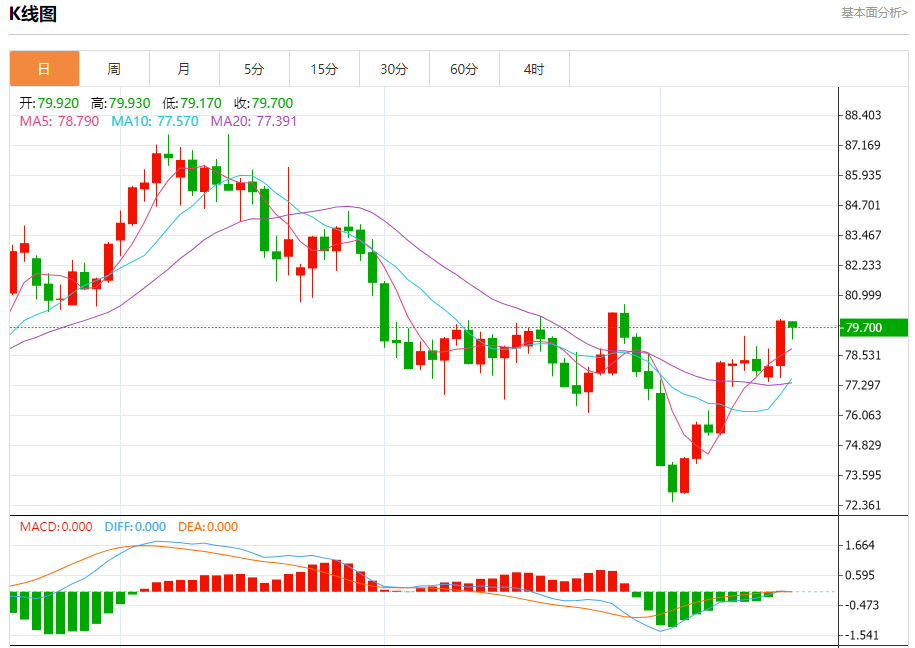Viewport: 915px width, 648px height.
Task: Click the 87.169 price axis label
Action: click(x=863, y=145)
